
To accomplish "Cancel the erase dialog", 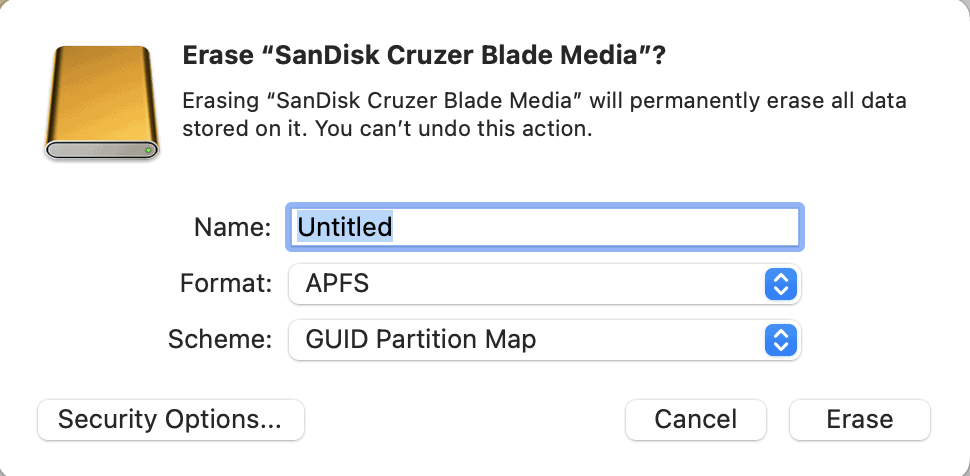I will click(x=695, y=419).
